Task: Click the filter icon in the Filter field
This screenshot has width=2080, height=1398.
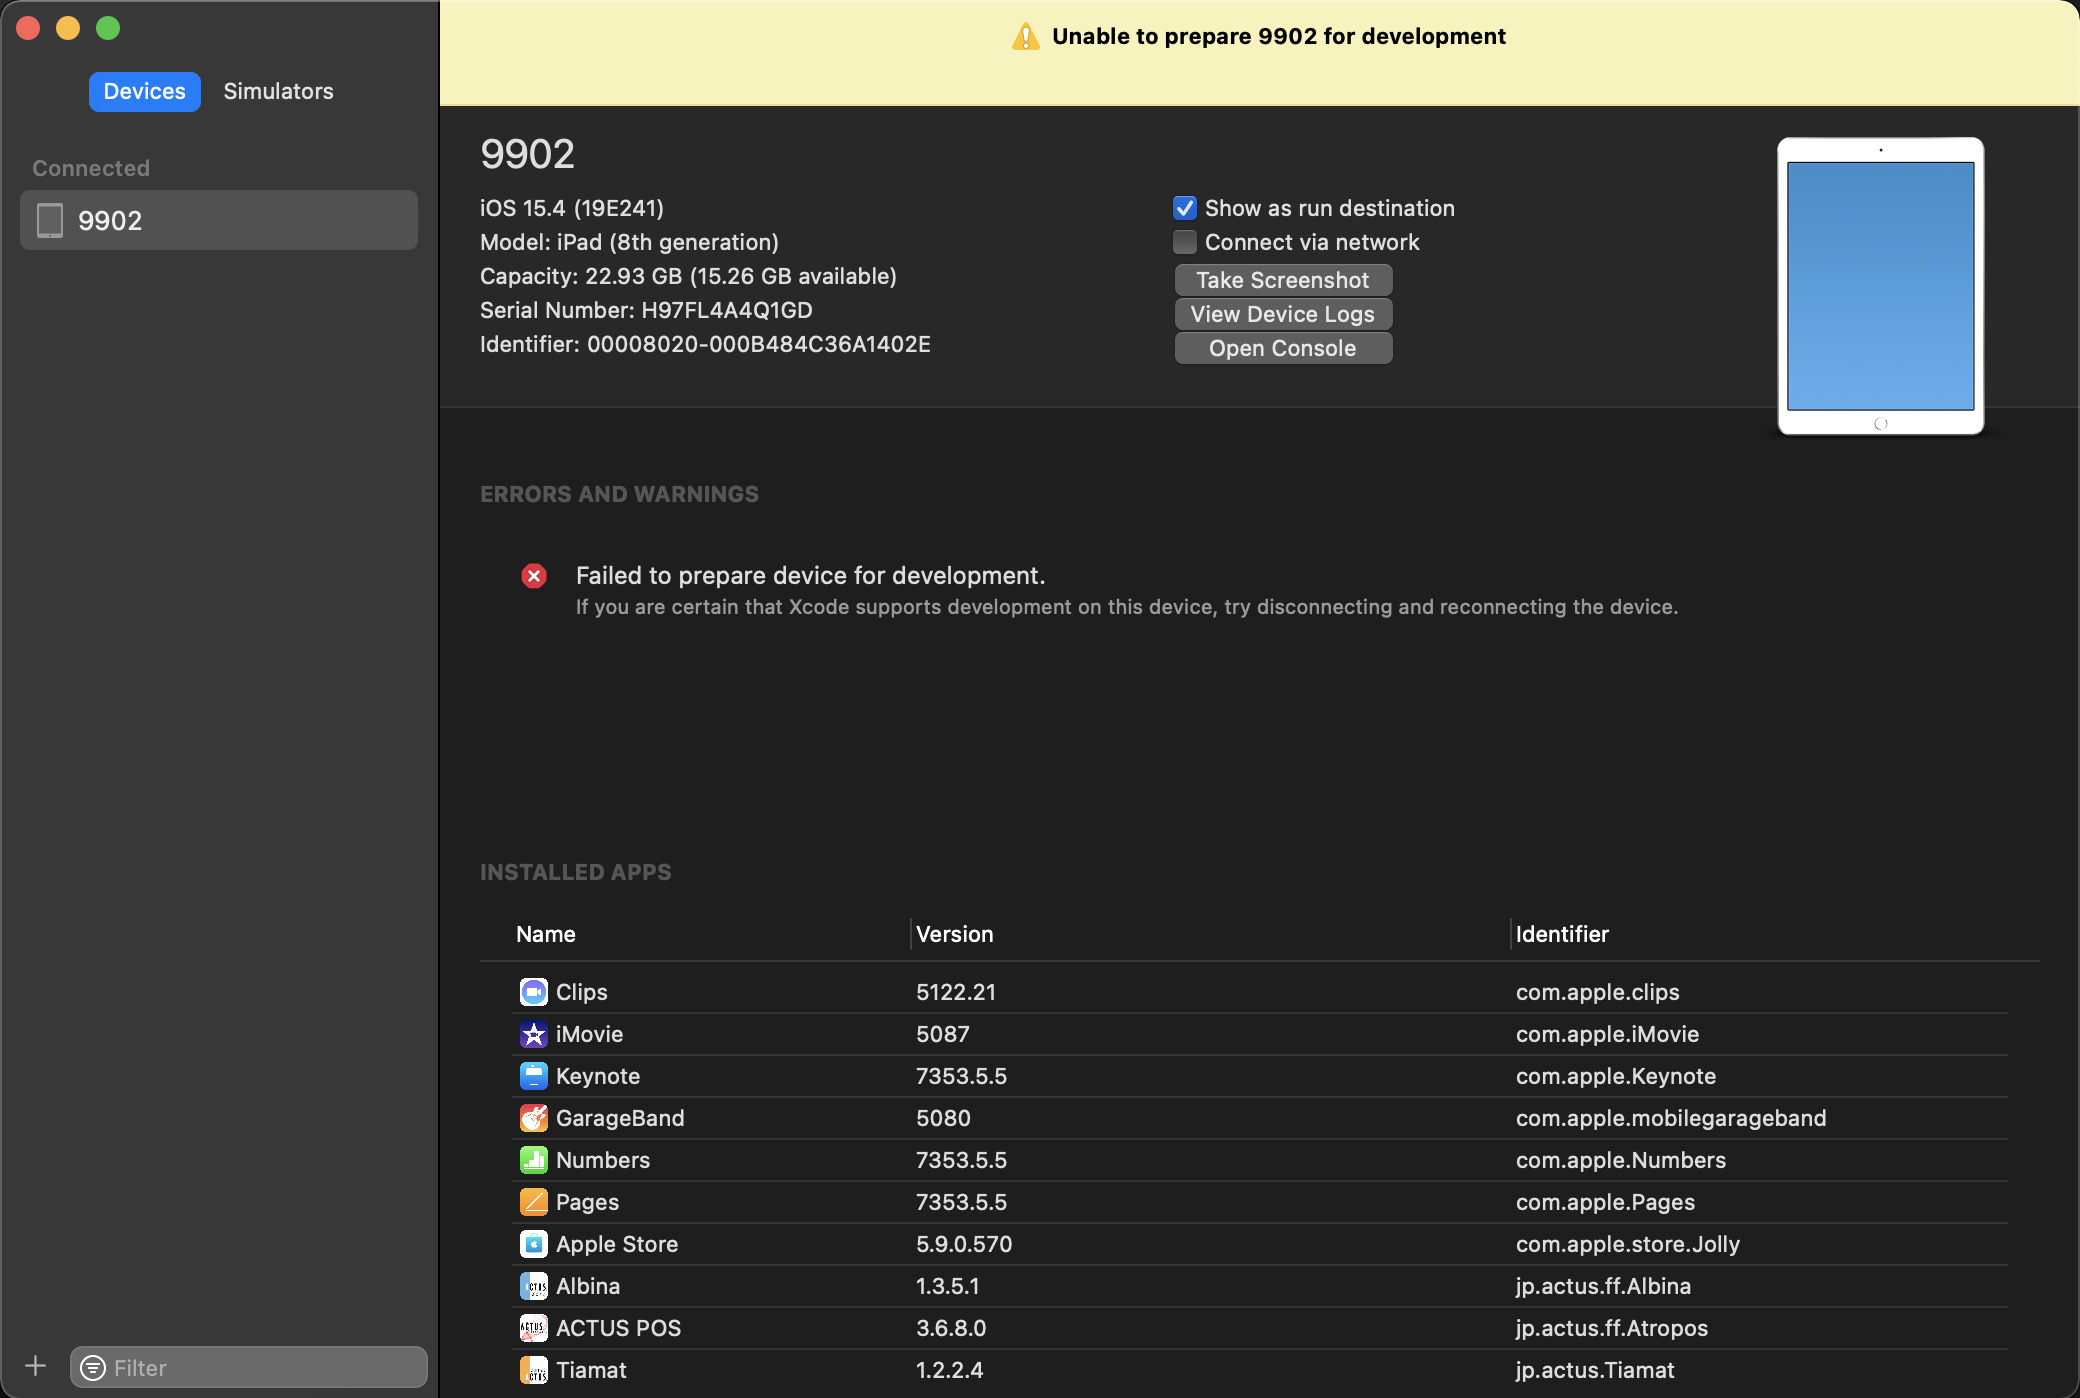Action: click(x=93, y=1368)
